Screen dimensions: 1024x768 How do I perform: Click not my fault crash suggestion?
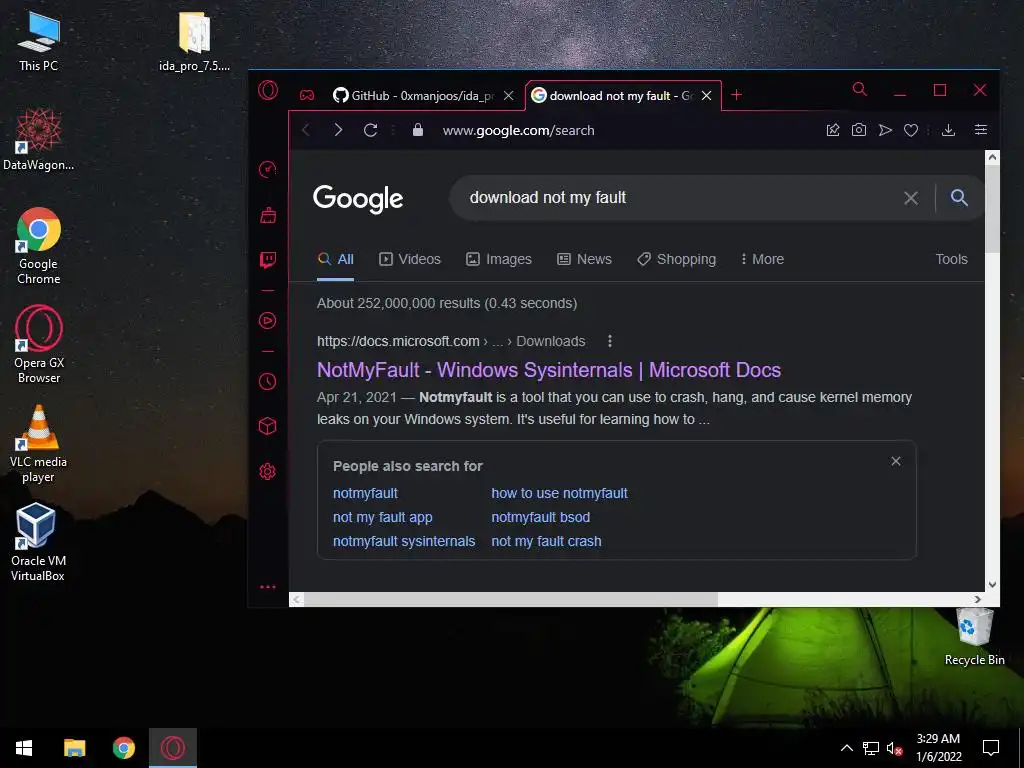click(x=546, y=541)
